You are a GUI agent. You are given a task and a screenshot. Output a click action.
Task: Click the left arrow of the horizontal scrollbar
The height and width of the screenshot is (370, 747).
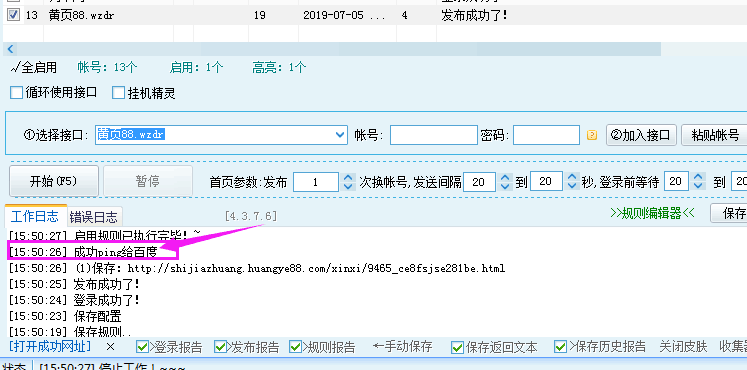tap(10, 49)
